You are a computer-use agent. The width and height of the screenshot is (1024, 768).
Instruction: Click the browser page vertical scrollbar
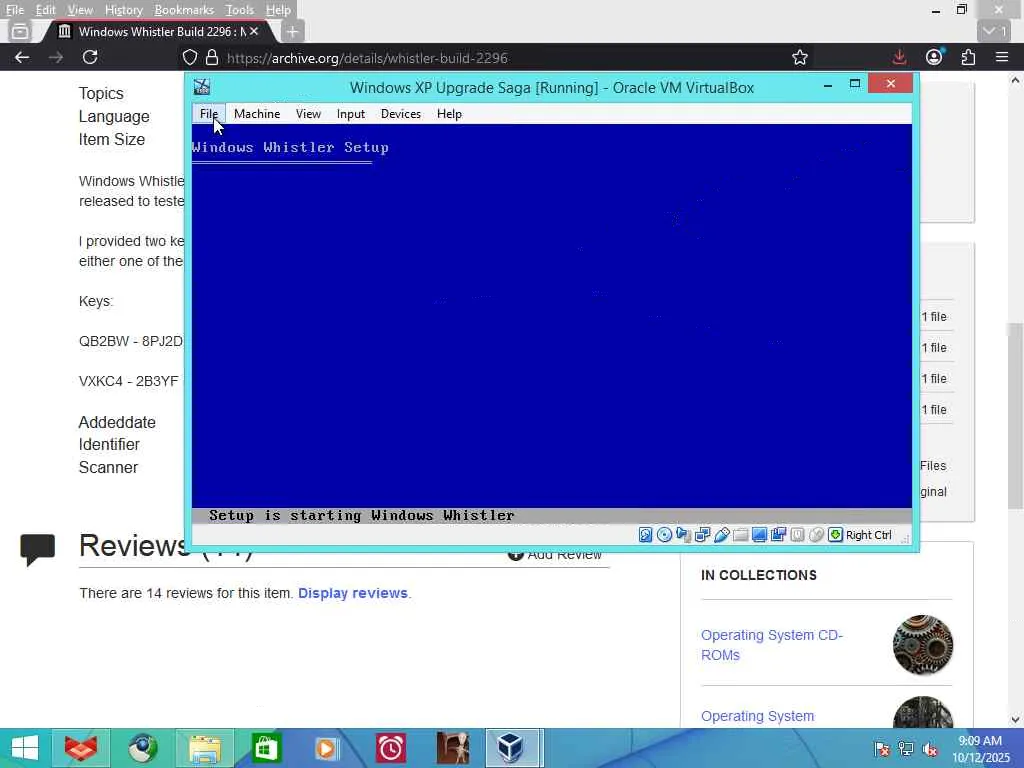point(1015,418)
